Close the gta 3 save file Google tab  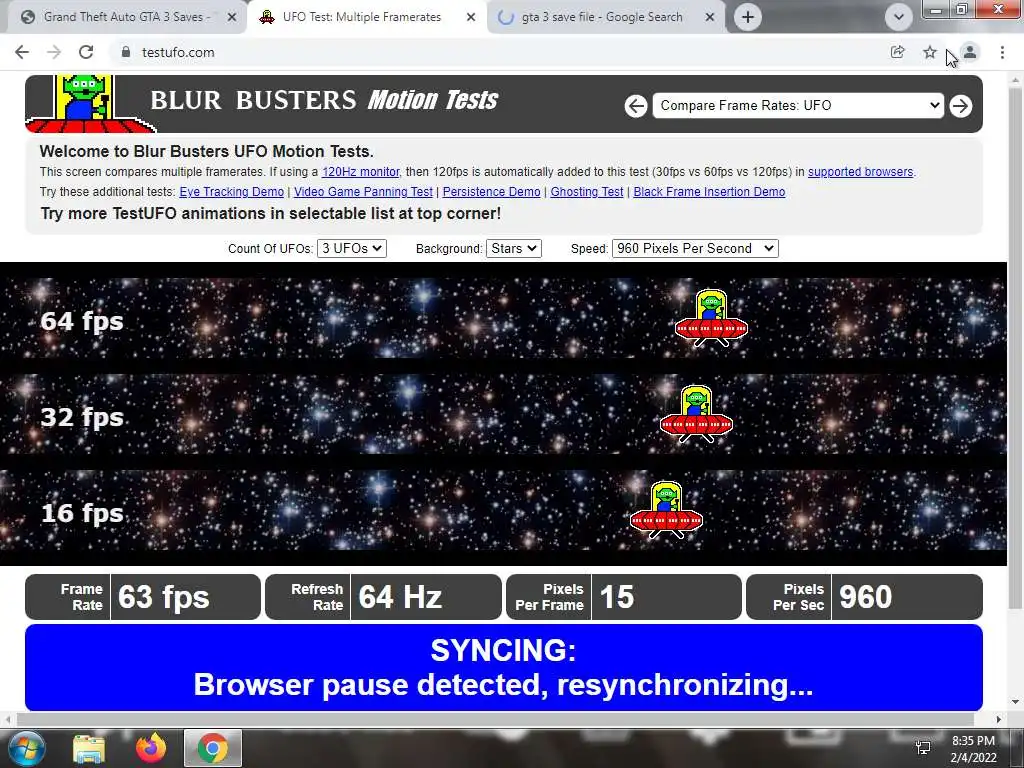[710, 17]
